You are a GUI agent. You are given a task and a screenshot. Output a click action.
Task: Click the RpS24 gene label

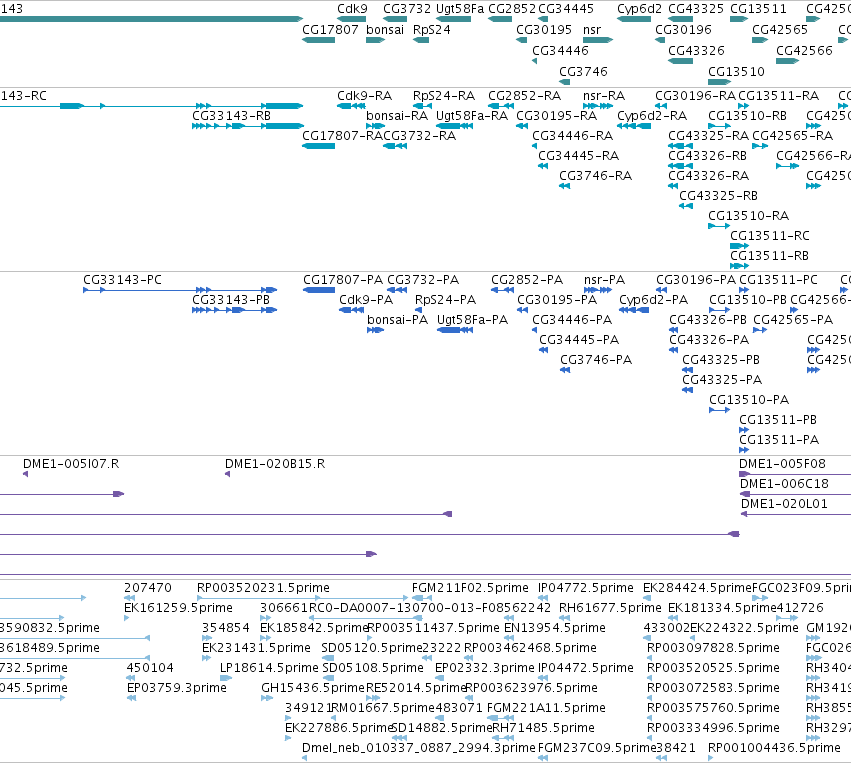click(431, 30)
